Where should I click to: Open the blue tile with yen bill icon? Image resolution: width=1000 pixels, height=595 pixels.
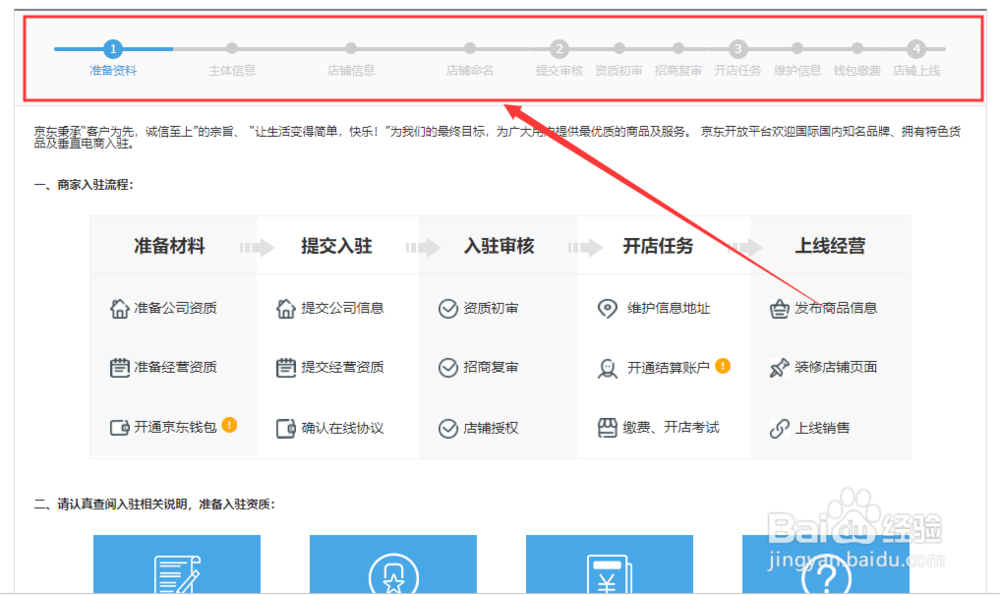[609, 564]
